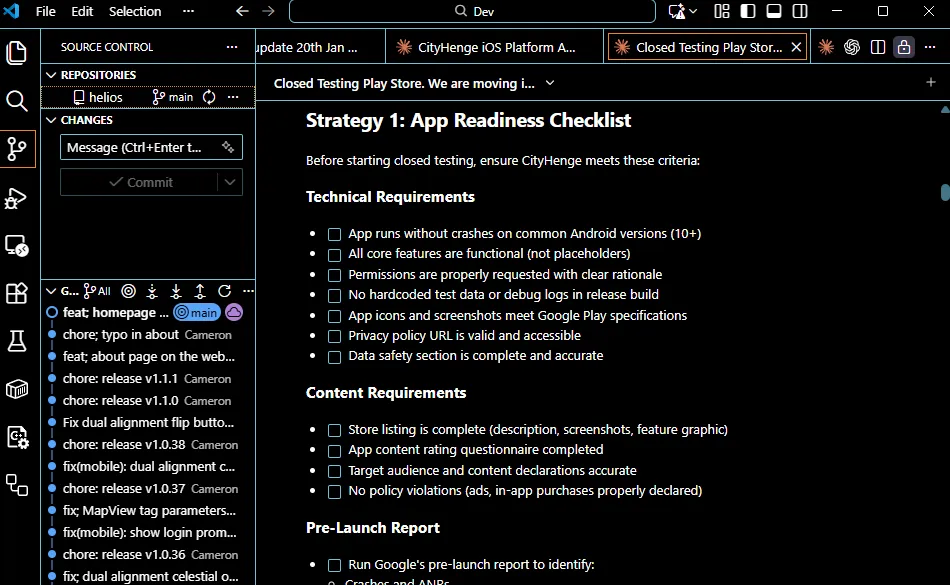
Task: Click the Commit button
Action: pos(139,182)
